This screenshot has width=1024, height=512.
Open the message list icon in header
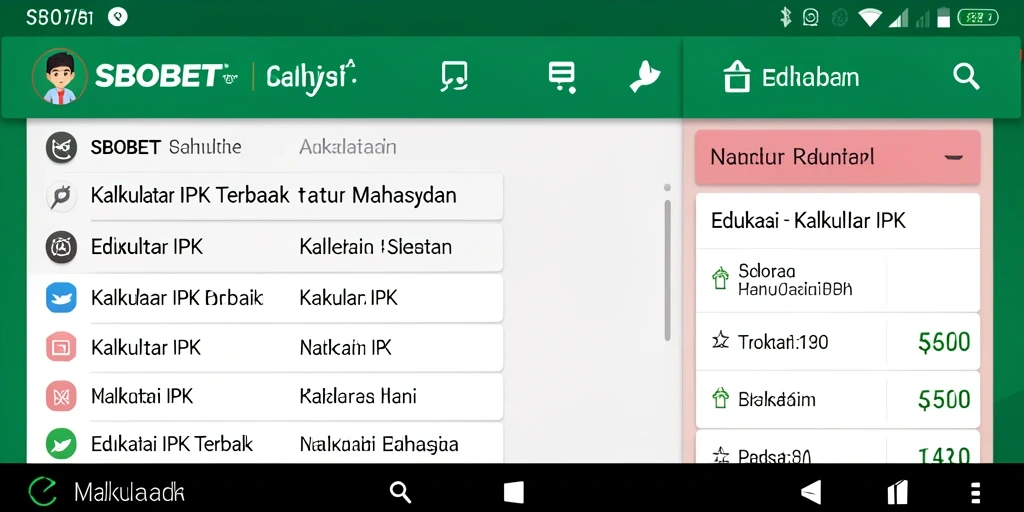[562, 77]
